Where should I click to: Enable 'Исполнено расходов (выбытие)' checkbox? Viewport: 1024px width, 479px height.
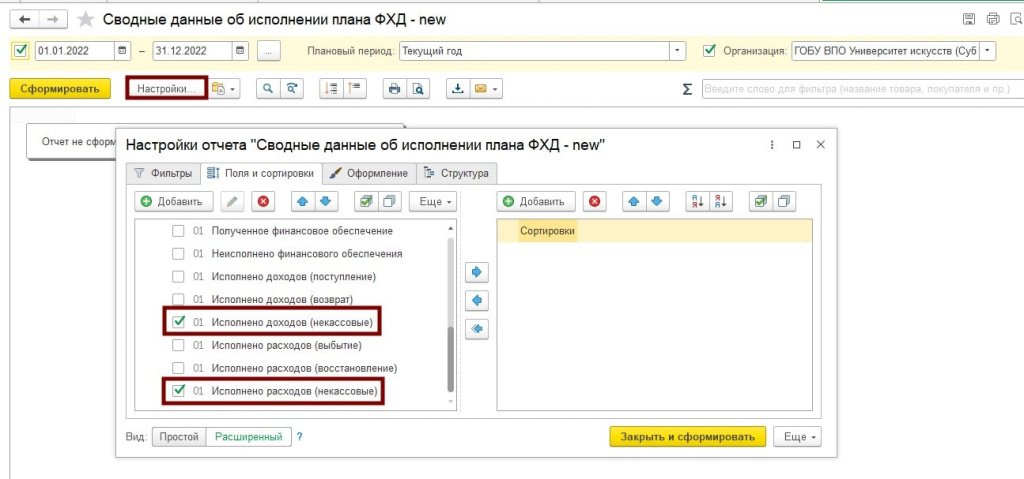[x=178, y=345]
